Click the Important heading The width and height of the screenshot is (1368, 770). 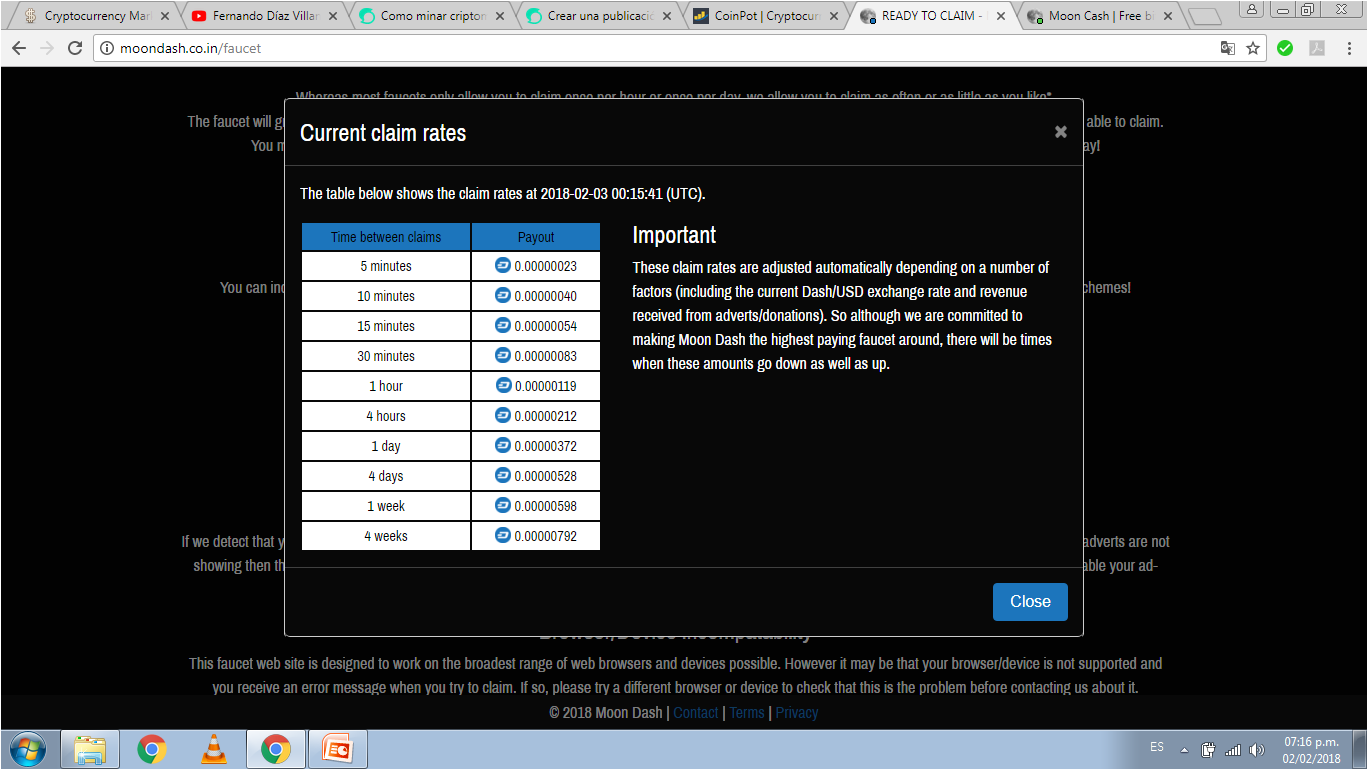pos(674,235)
